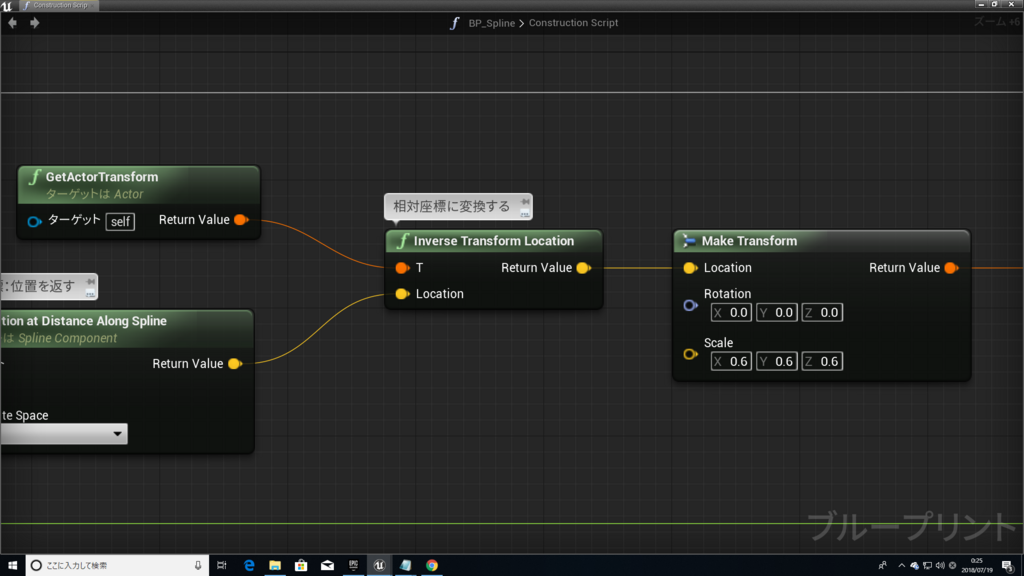Click the T input pin
Screen dimensions: 1024x576
click(x=402, y=268)
